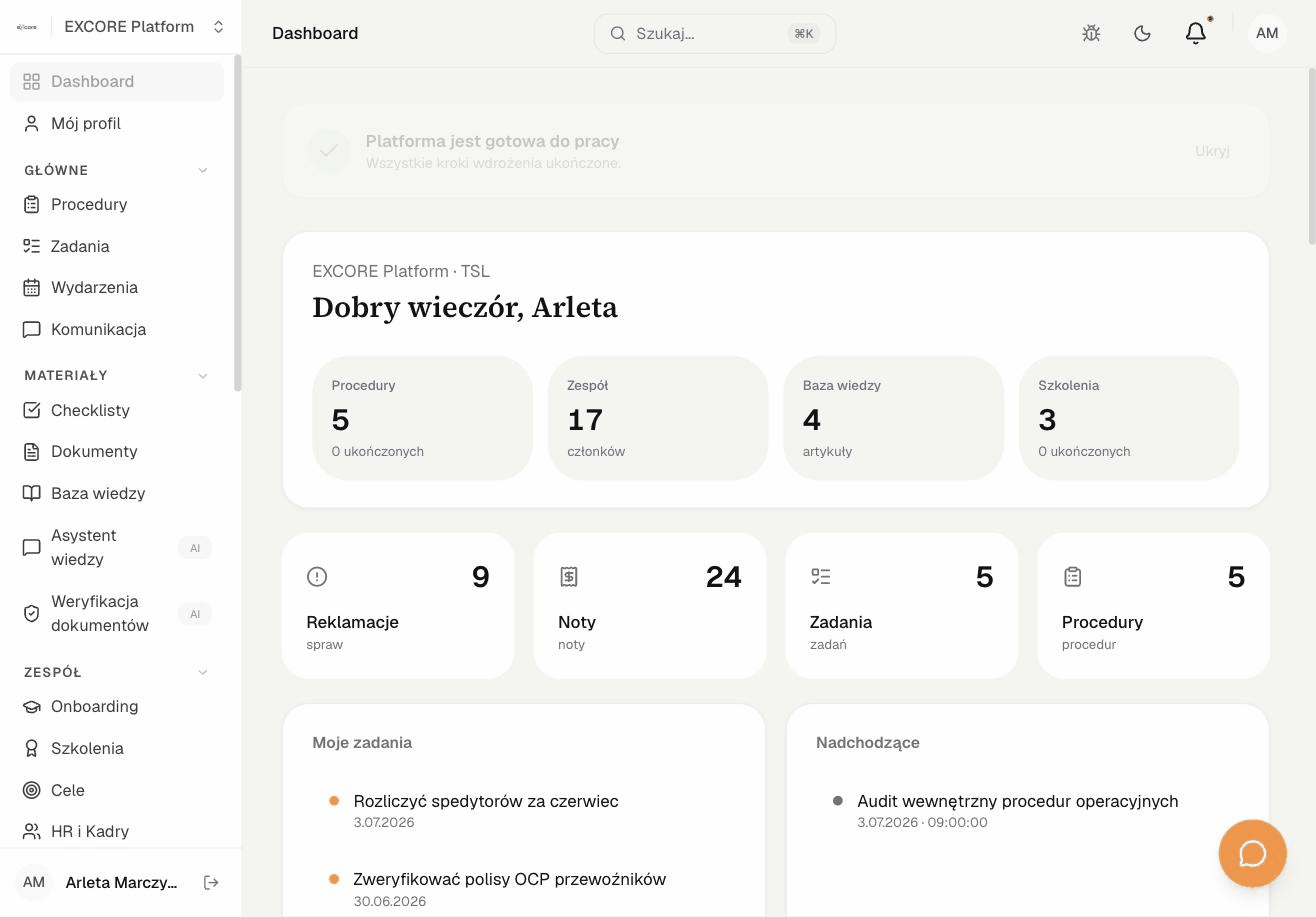Click the Checklisty sidebar icon
Viewport: 1316px width, 917px height.
[32, 410]
